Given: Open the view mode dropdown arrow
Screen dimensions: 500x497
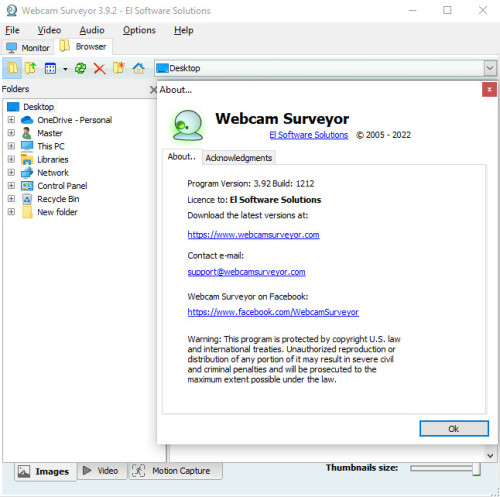Looking at the screenshot, I should [65, 69].
